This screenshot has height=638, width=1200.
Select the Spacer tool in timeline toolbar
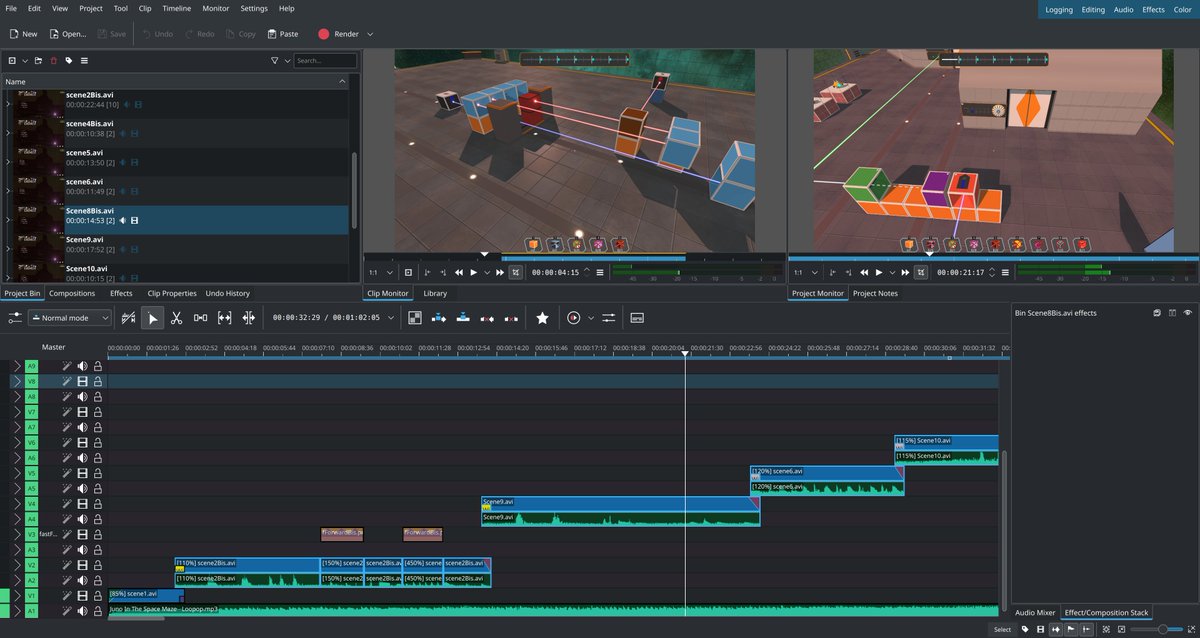tap(200, 318)
